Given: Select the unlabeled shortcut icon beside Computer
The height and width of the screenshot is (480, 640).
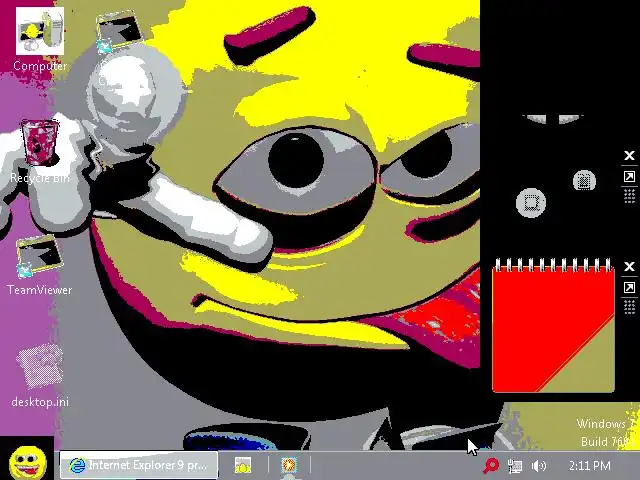Looking at the screenshot, I should coord(117,32).
